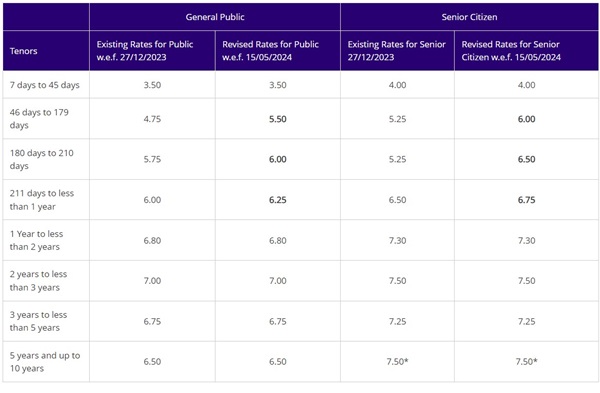Click the bold 5.50 revised public rate

[277, 119]
